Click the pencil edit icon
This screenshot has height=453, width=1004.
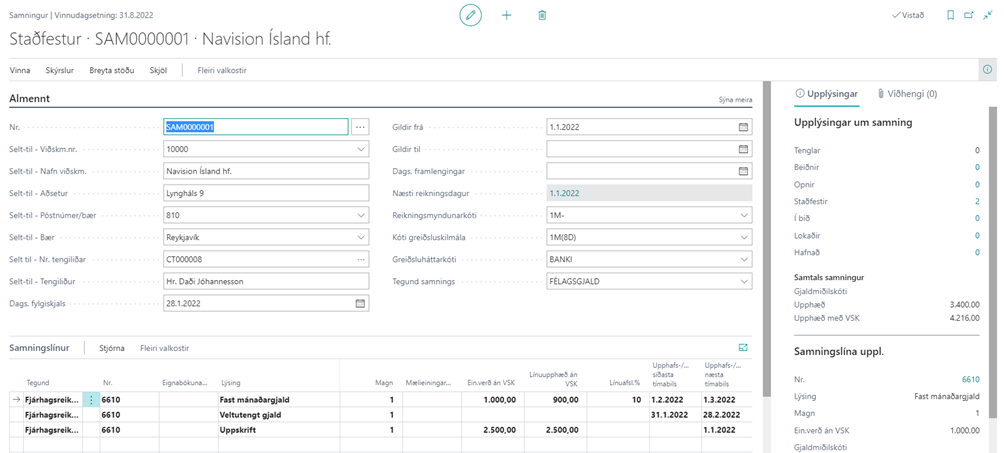coord(470,16)
